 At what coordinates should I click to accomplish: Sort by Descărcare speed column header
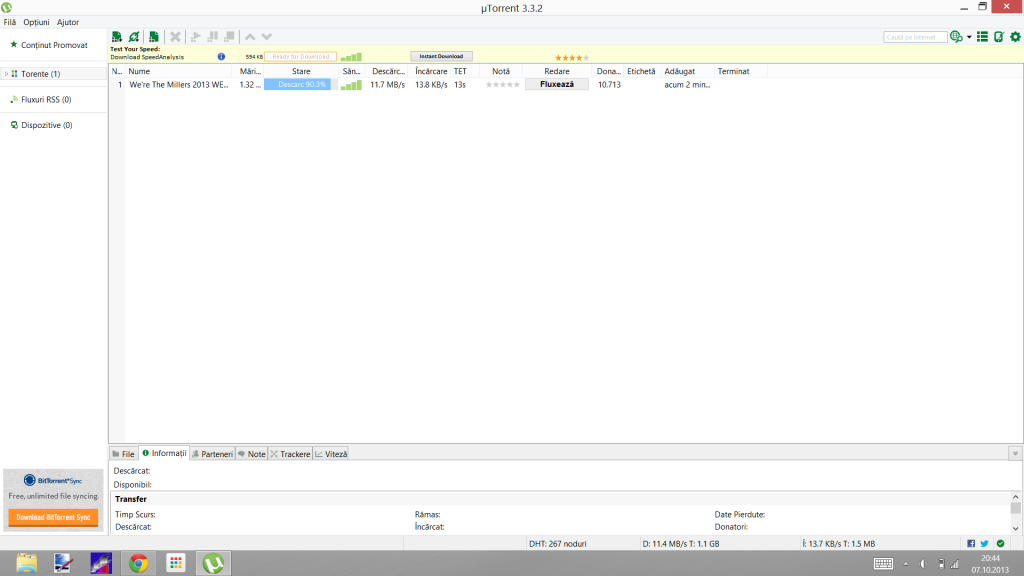click(388, 71)
